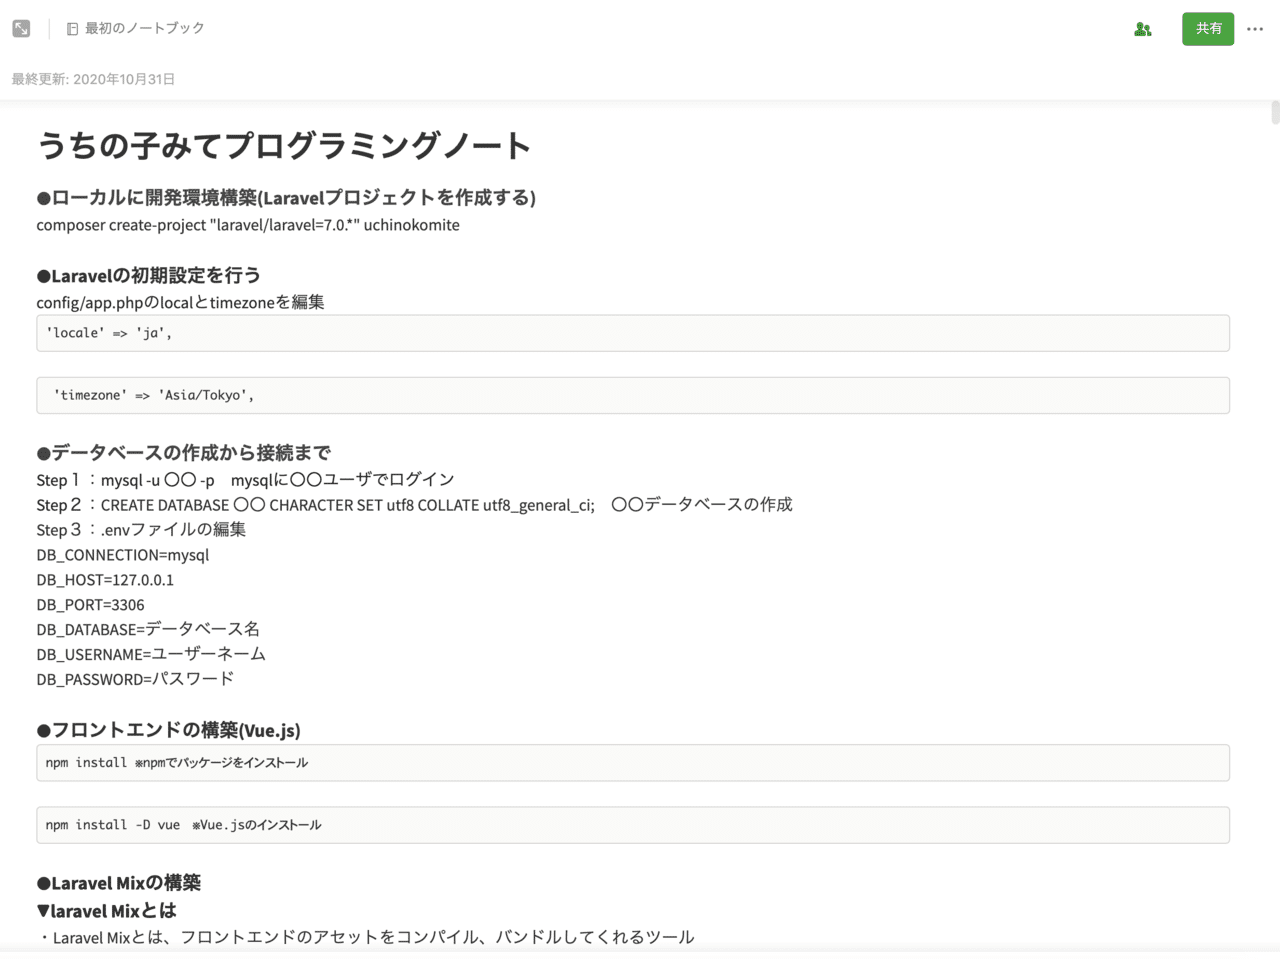Click the shared users people icon
This screenshot has width=1280, height=959.
[x=1143, y=29]
